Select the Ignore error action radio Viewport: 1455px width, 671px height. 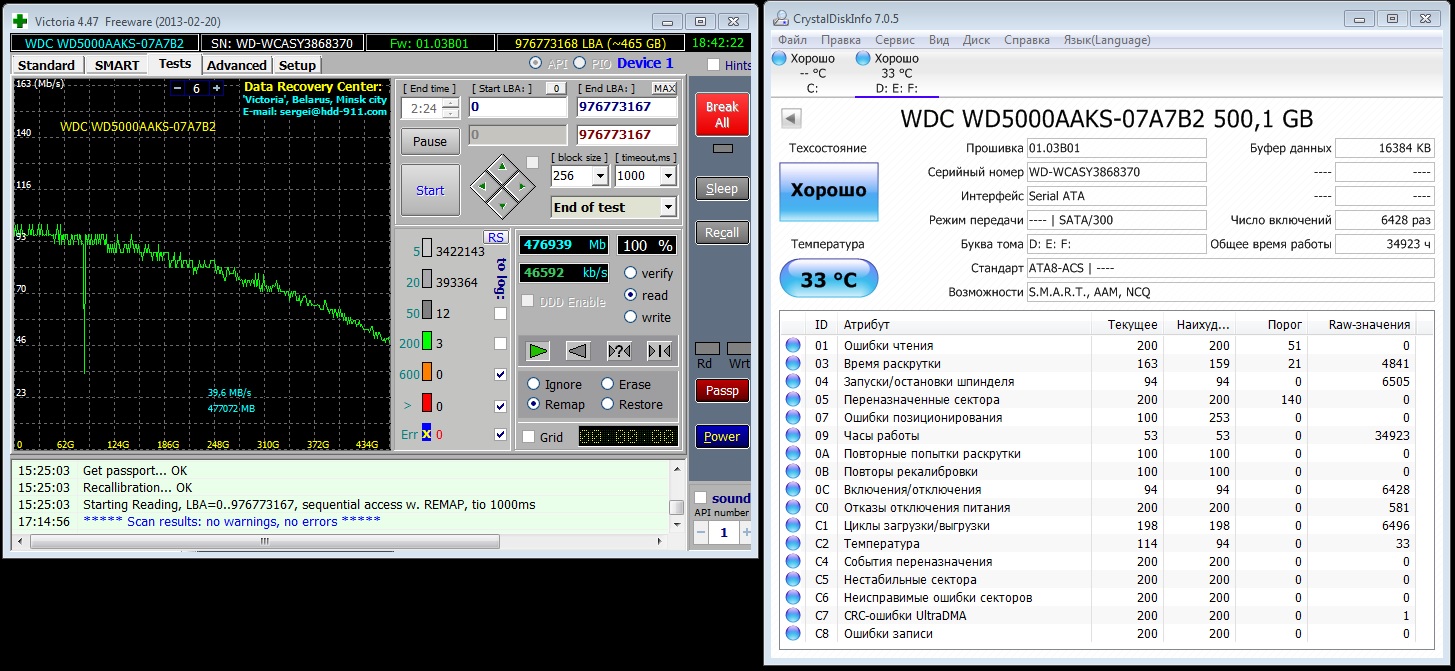pos(533,384)
